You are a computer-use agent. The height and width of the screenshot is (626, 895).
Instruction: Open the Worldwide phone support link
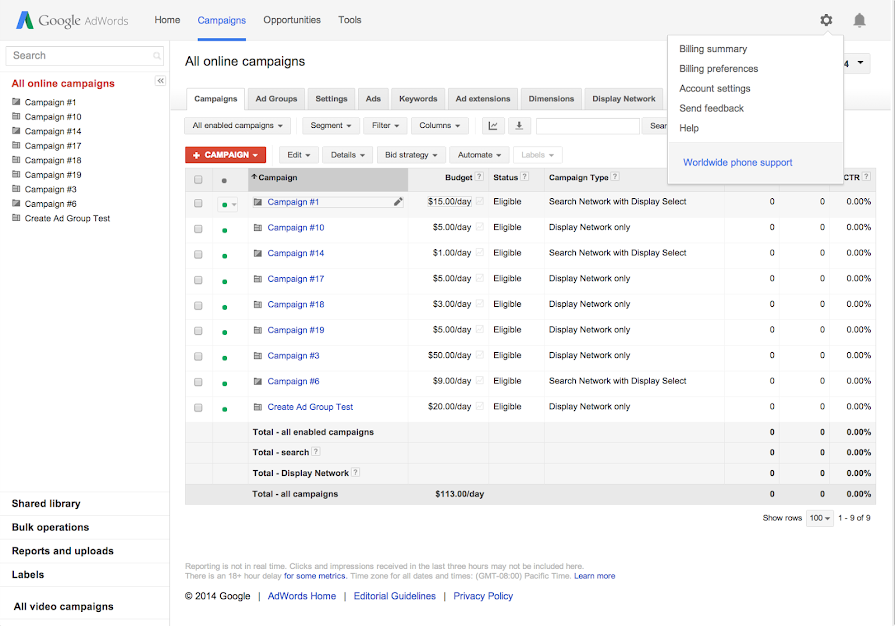[737, 162]
